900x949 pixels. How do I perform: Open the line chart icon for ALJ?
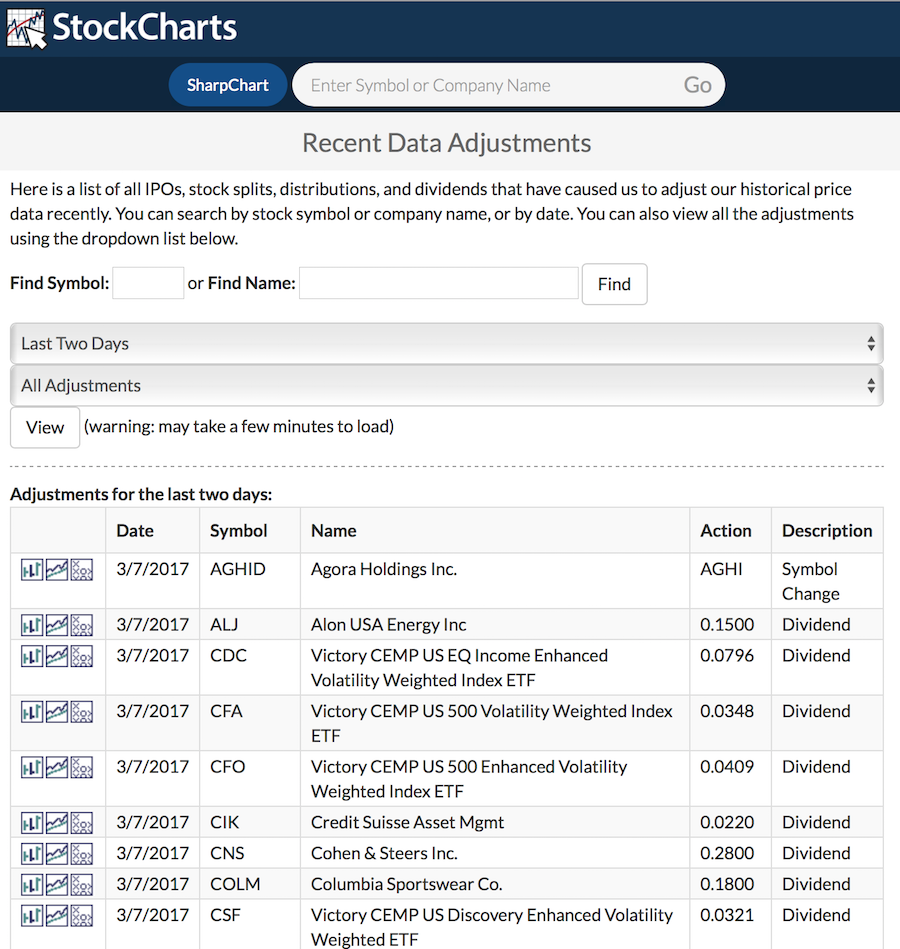pos(57,625)
